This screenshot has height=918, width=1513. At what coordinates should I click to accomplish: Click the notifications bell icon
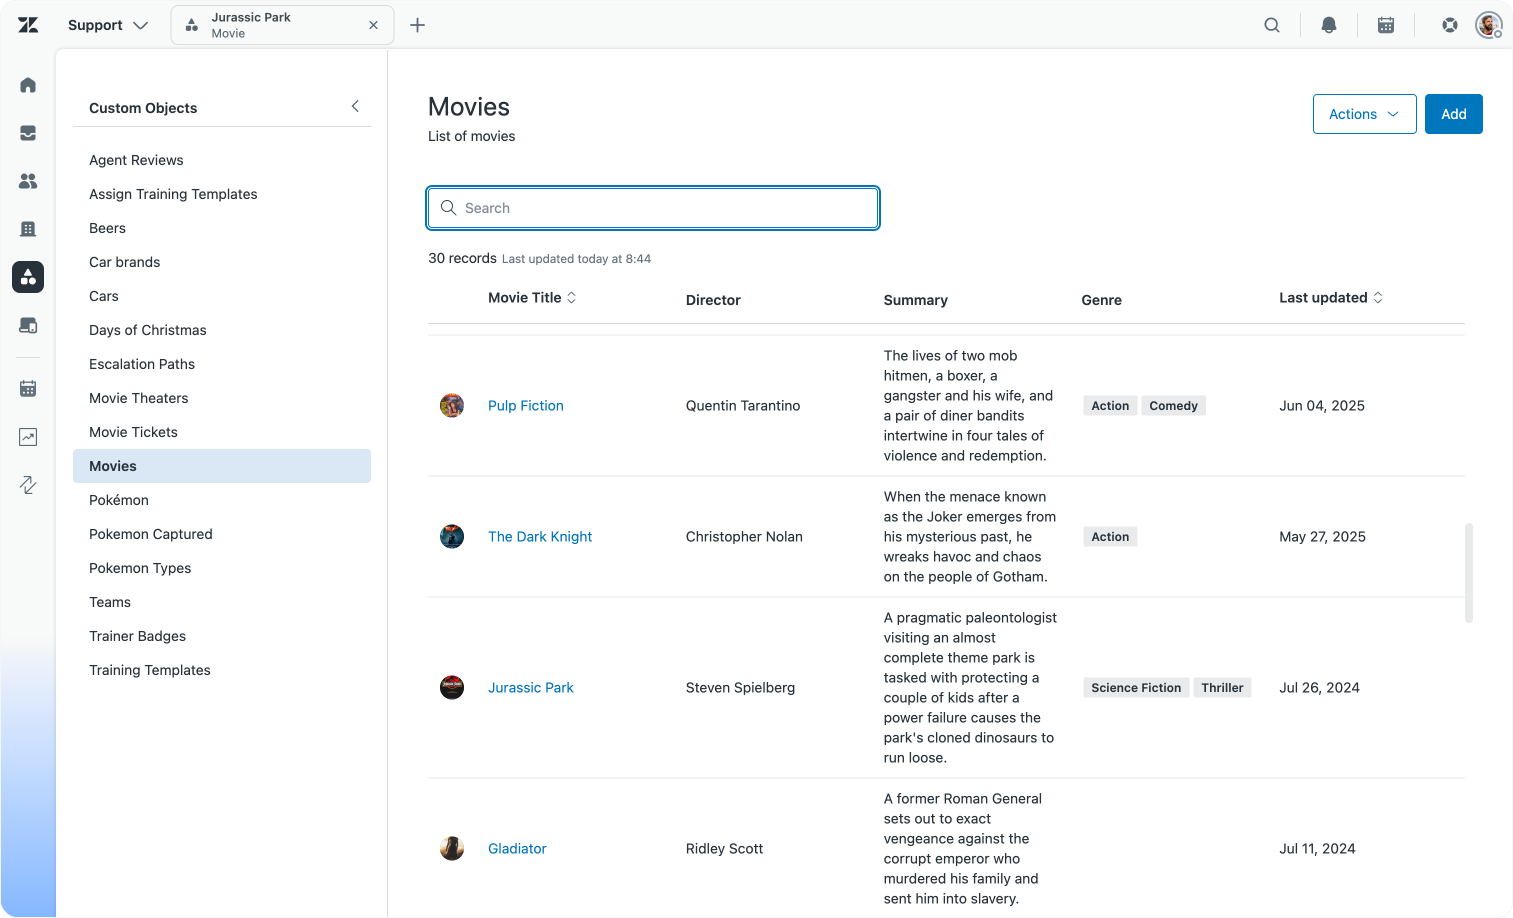click(1328, 25)
